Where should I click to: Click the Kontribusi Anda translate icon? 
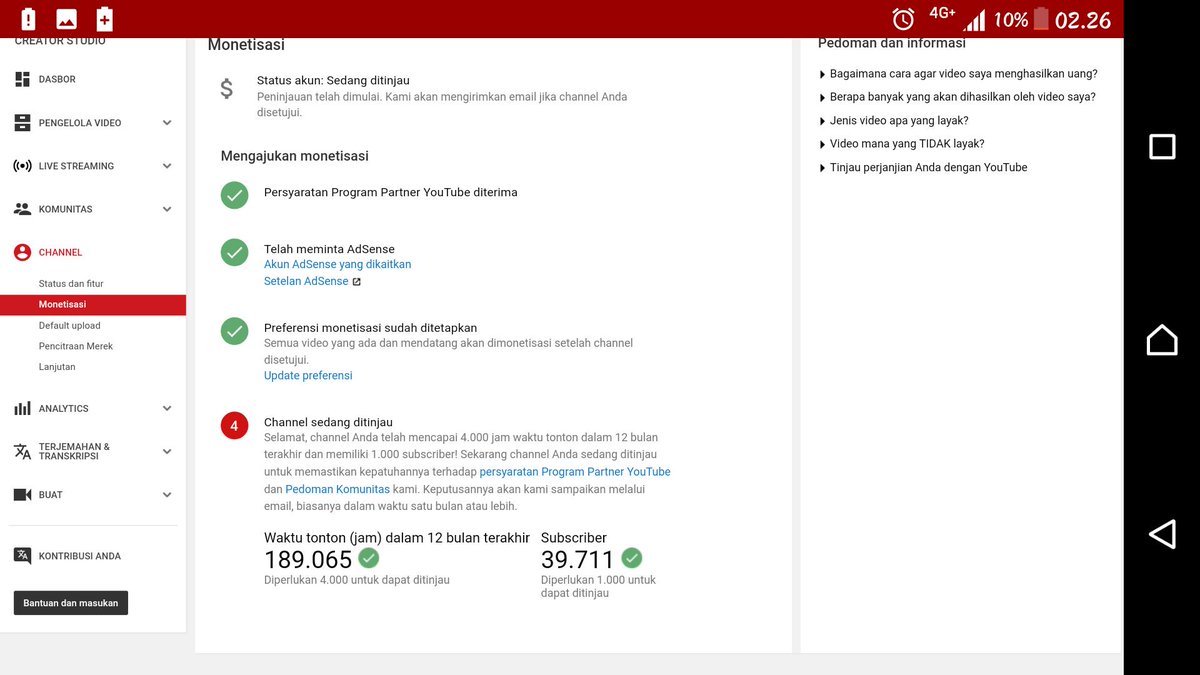click(22, 556)
